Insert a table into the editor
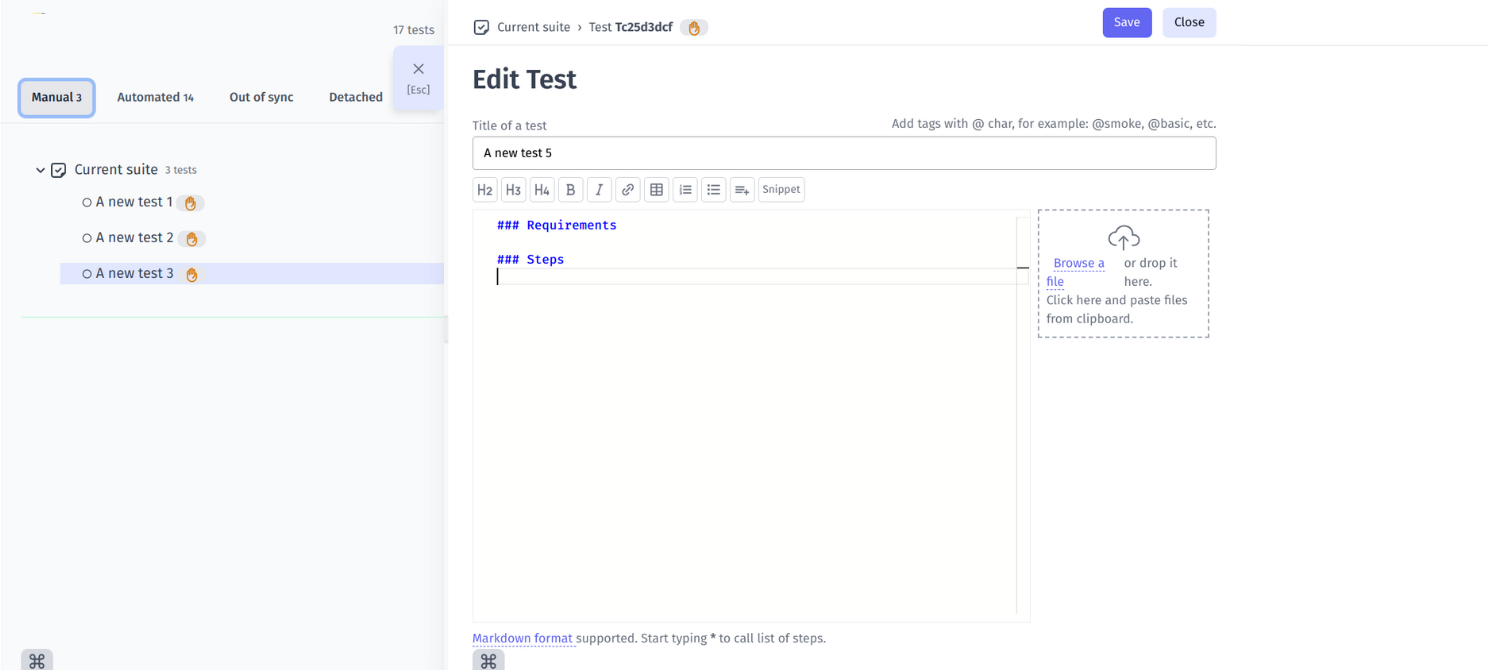The image size is (1488, 670). (x=656, y=189)
